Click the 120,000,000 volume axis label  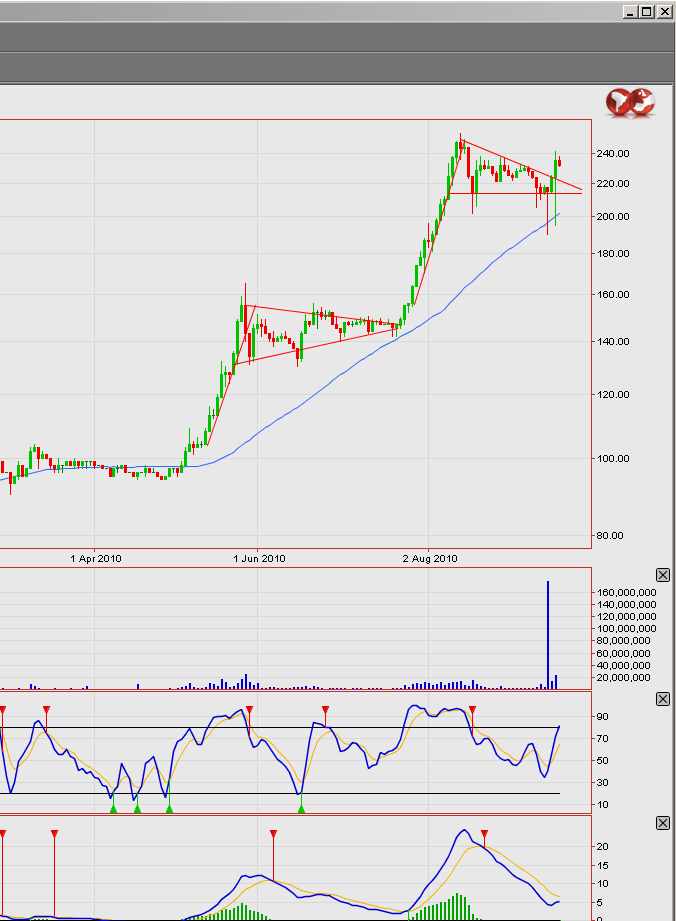626,616
